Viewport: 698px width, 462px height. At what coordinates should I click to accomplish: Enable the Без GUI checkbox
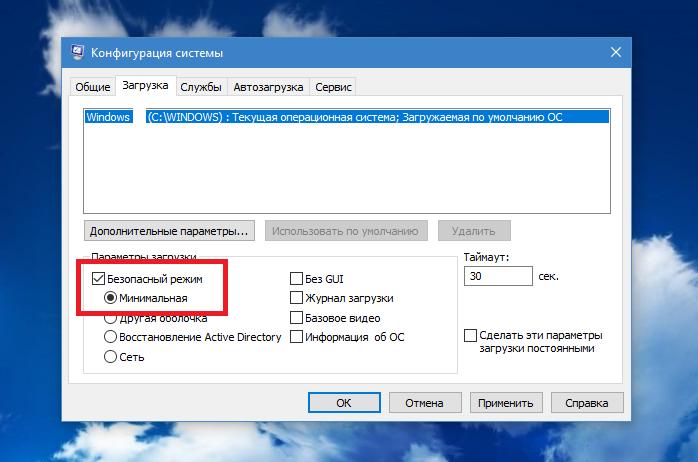pyautogui.click(x=296, y=279)
